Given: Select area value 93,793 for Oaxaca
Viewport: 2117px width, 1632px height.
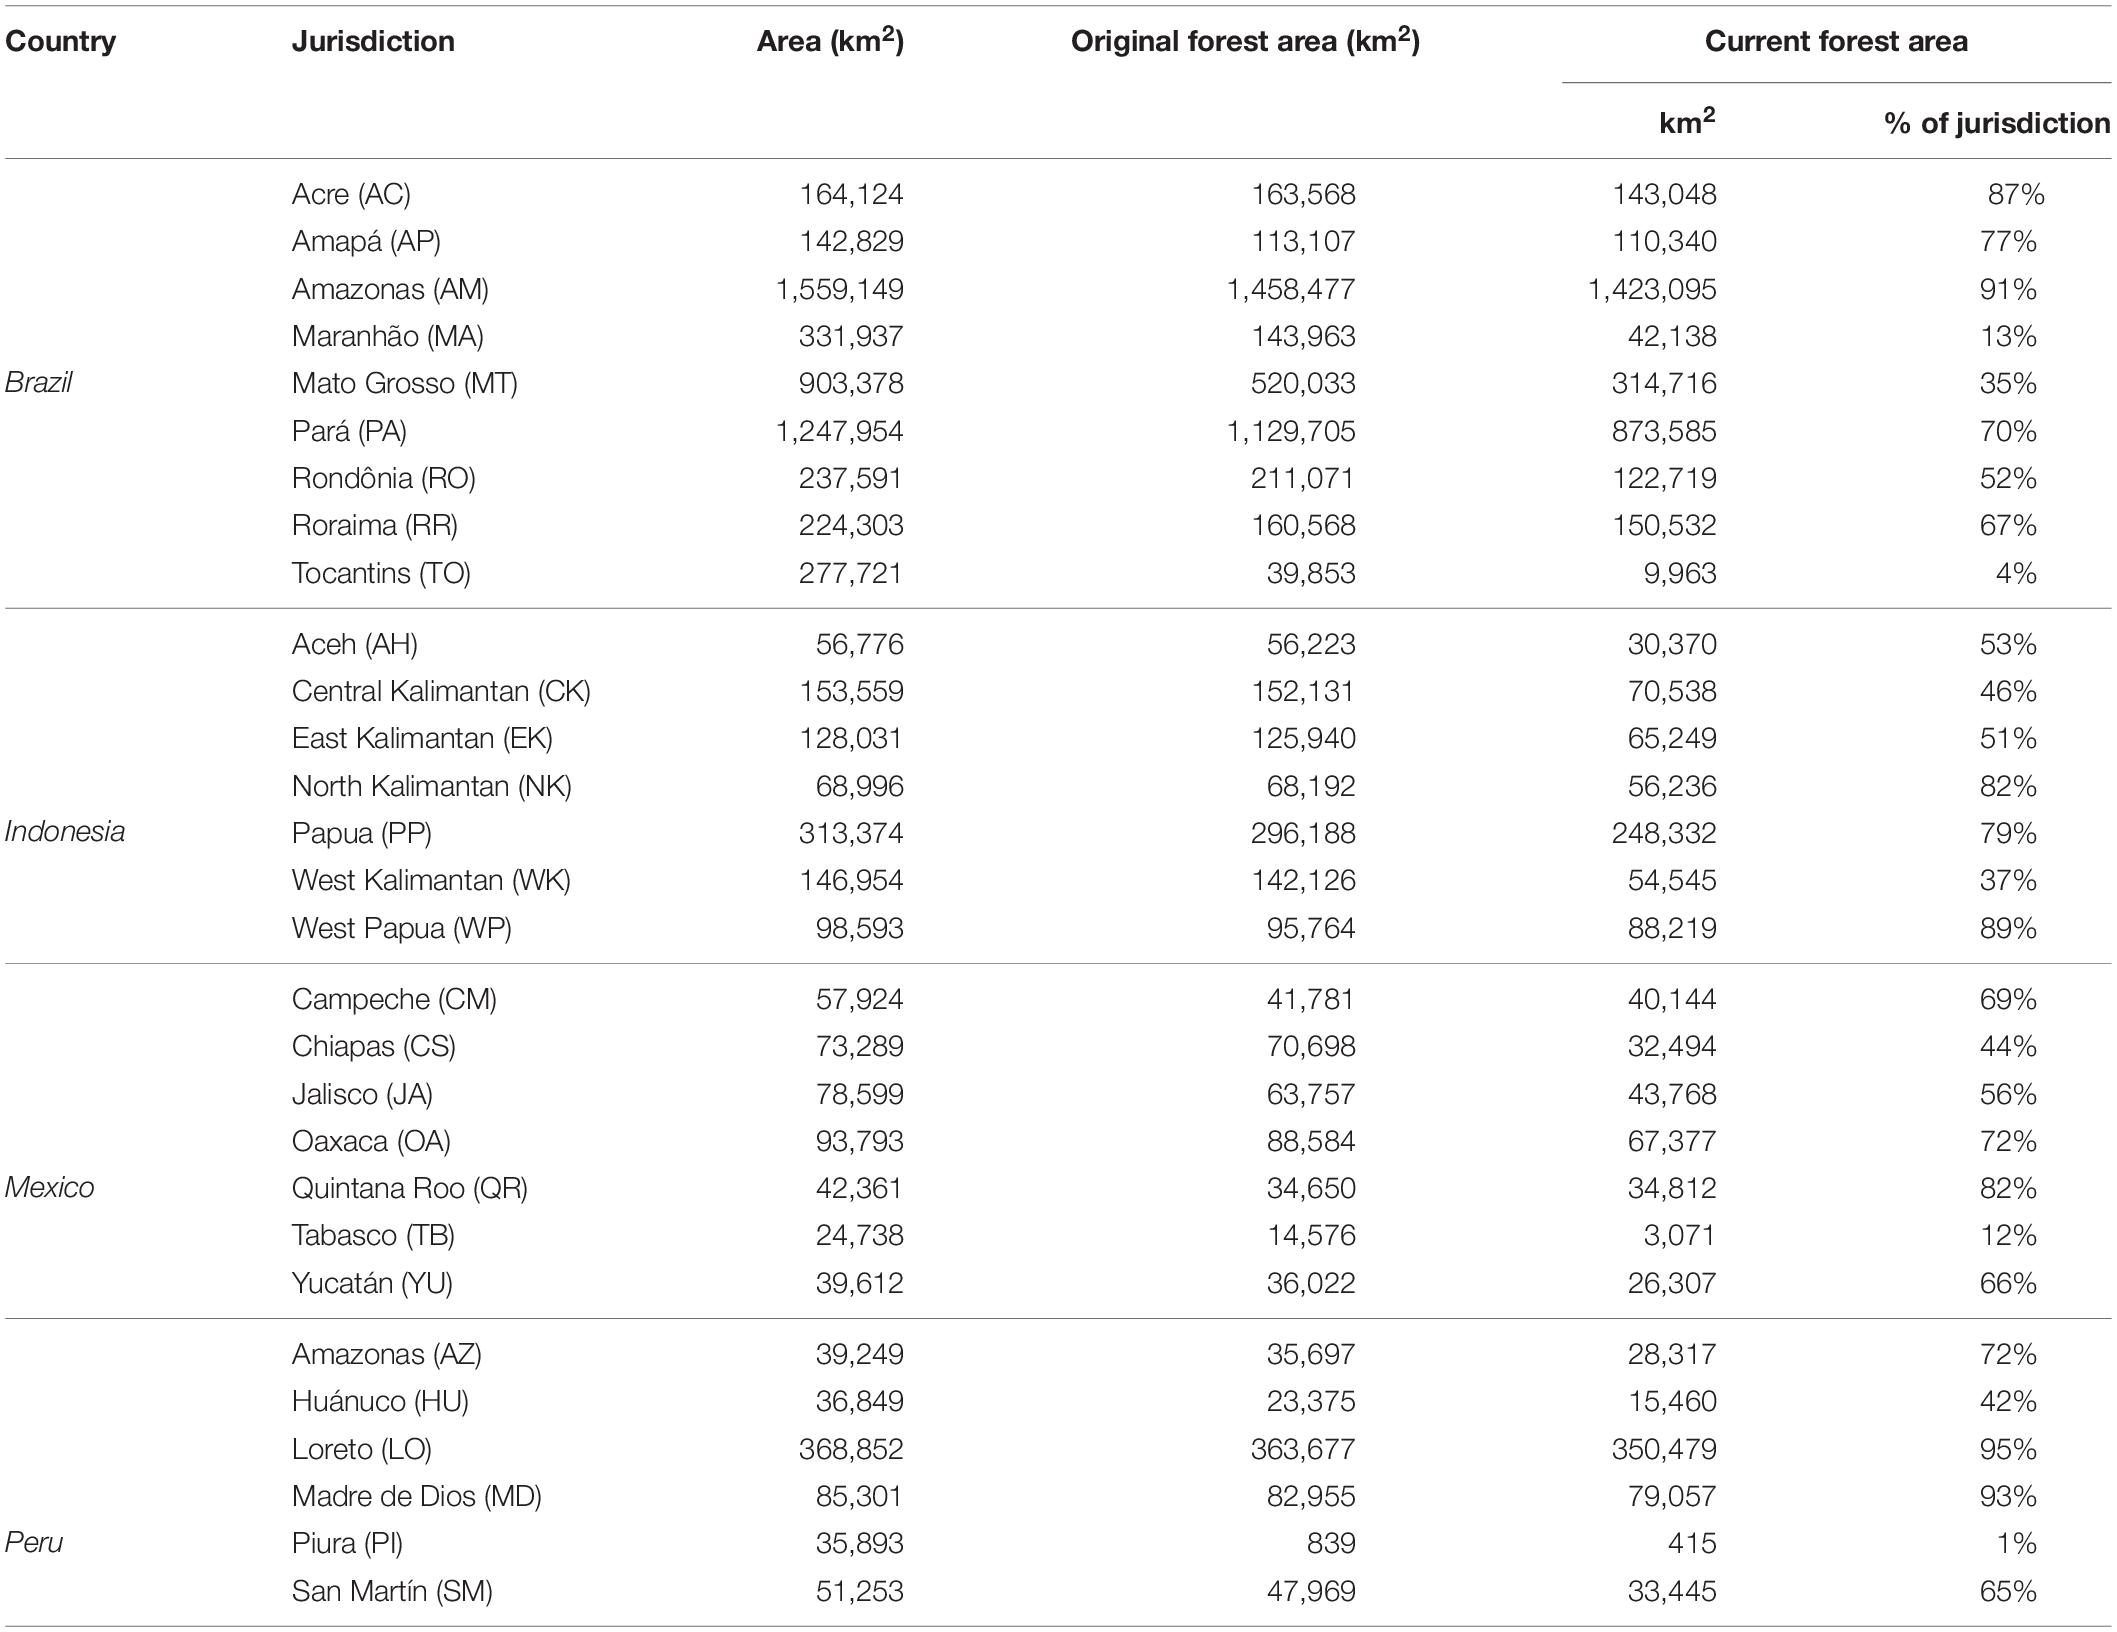Looking at the screenshot, I should tap(860, 1141).
